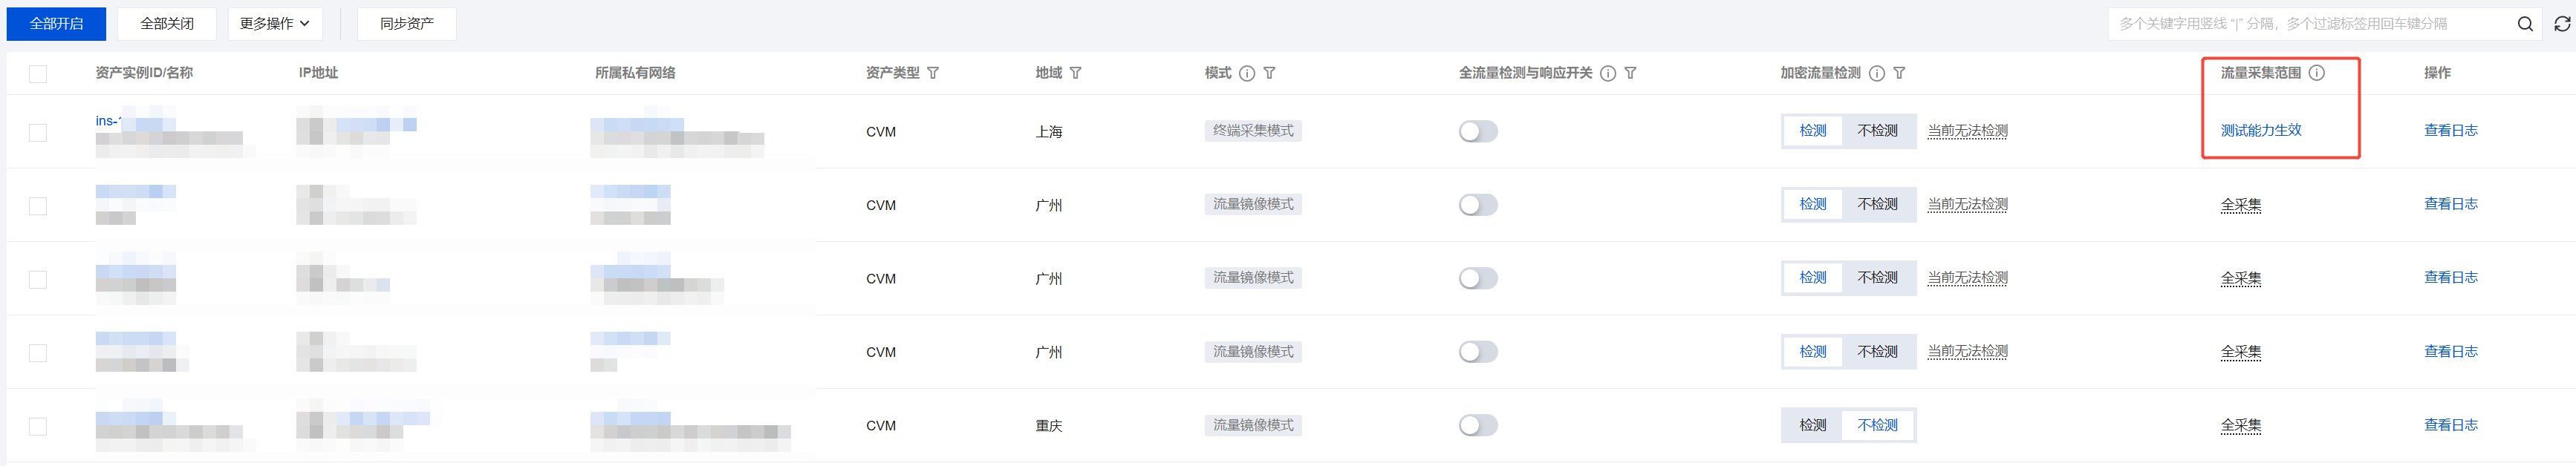Click the info icon beside 流量采集范围
This screenshot has width=2576, height=466.
tap(2316, 73)
